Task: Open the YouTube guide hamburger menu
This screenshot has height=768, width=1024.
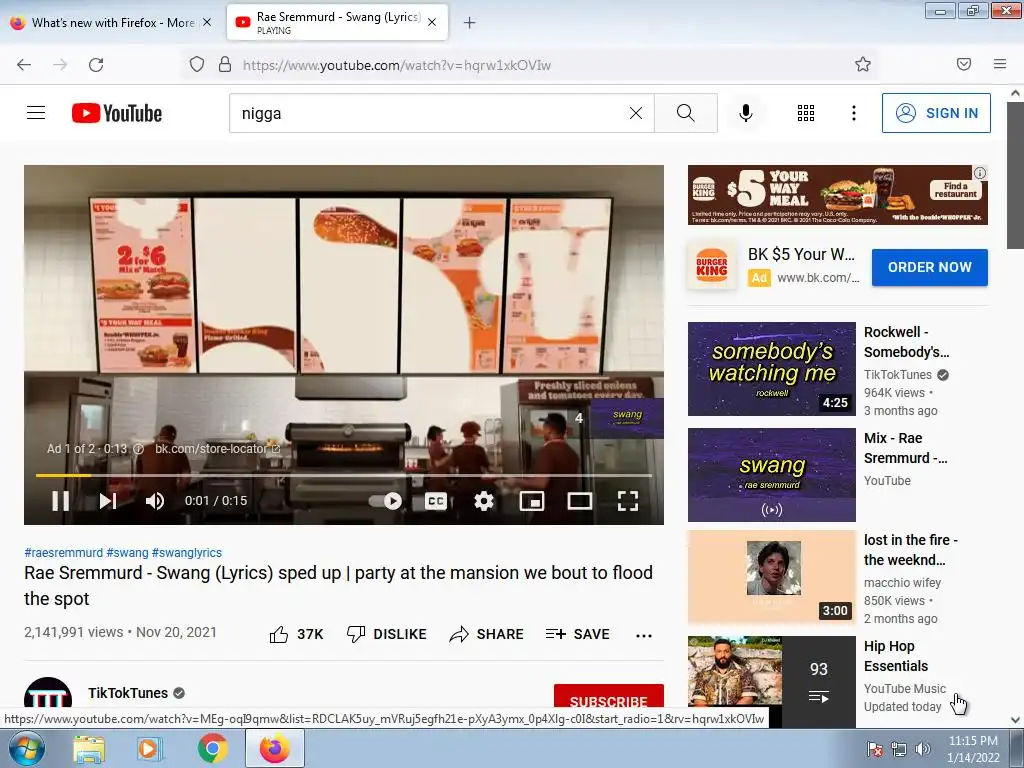Action: tap(36, 113)
